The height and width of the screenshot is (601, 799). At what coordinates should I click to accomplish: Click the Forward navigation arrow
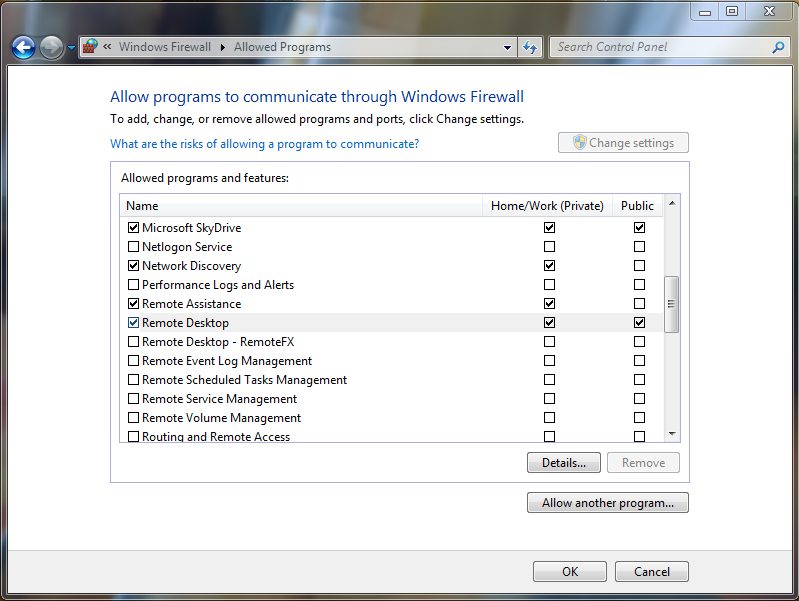coord(51,48)
